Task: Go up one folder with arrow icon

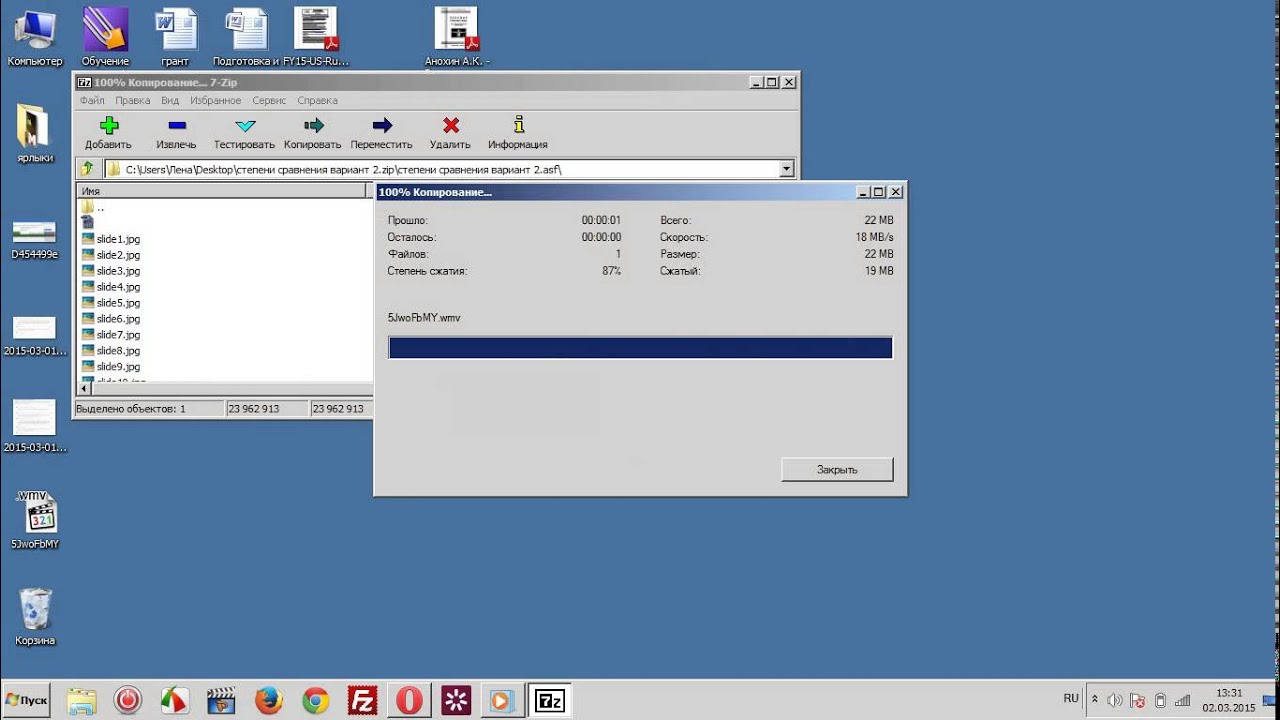Action: [88, 169]
